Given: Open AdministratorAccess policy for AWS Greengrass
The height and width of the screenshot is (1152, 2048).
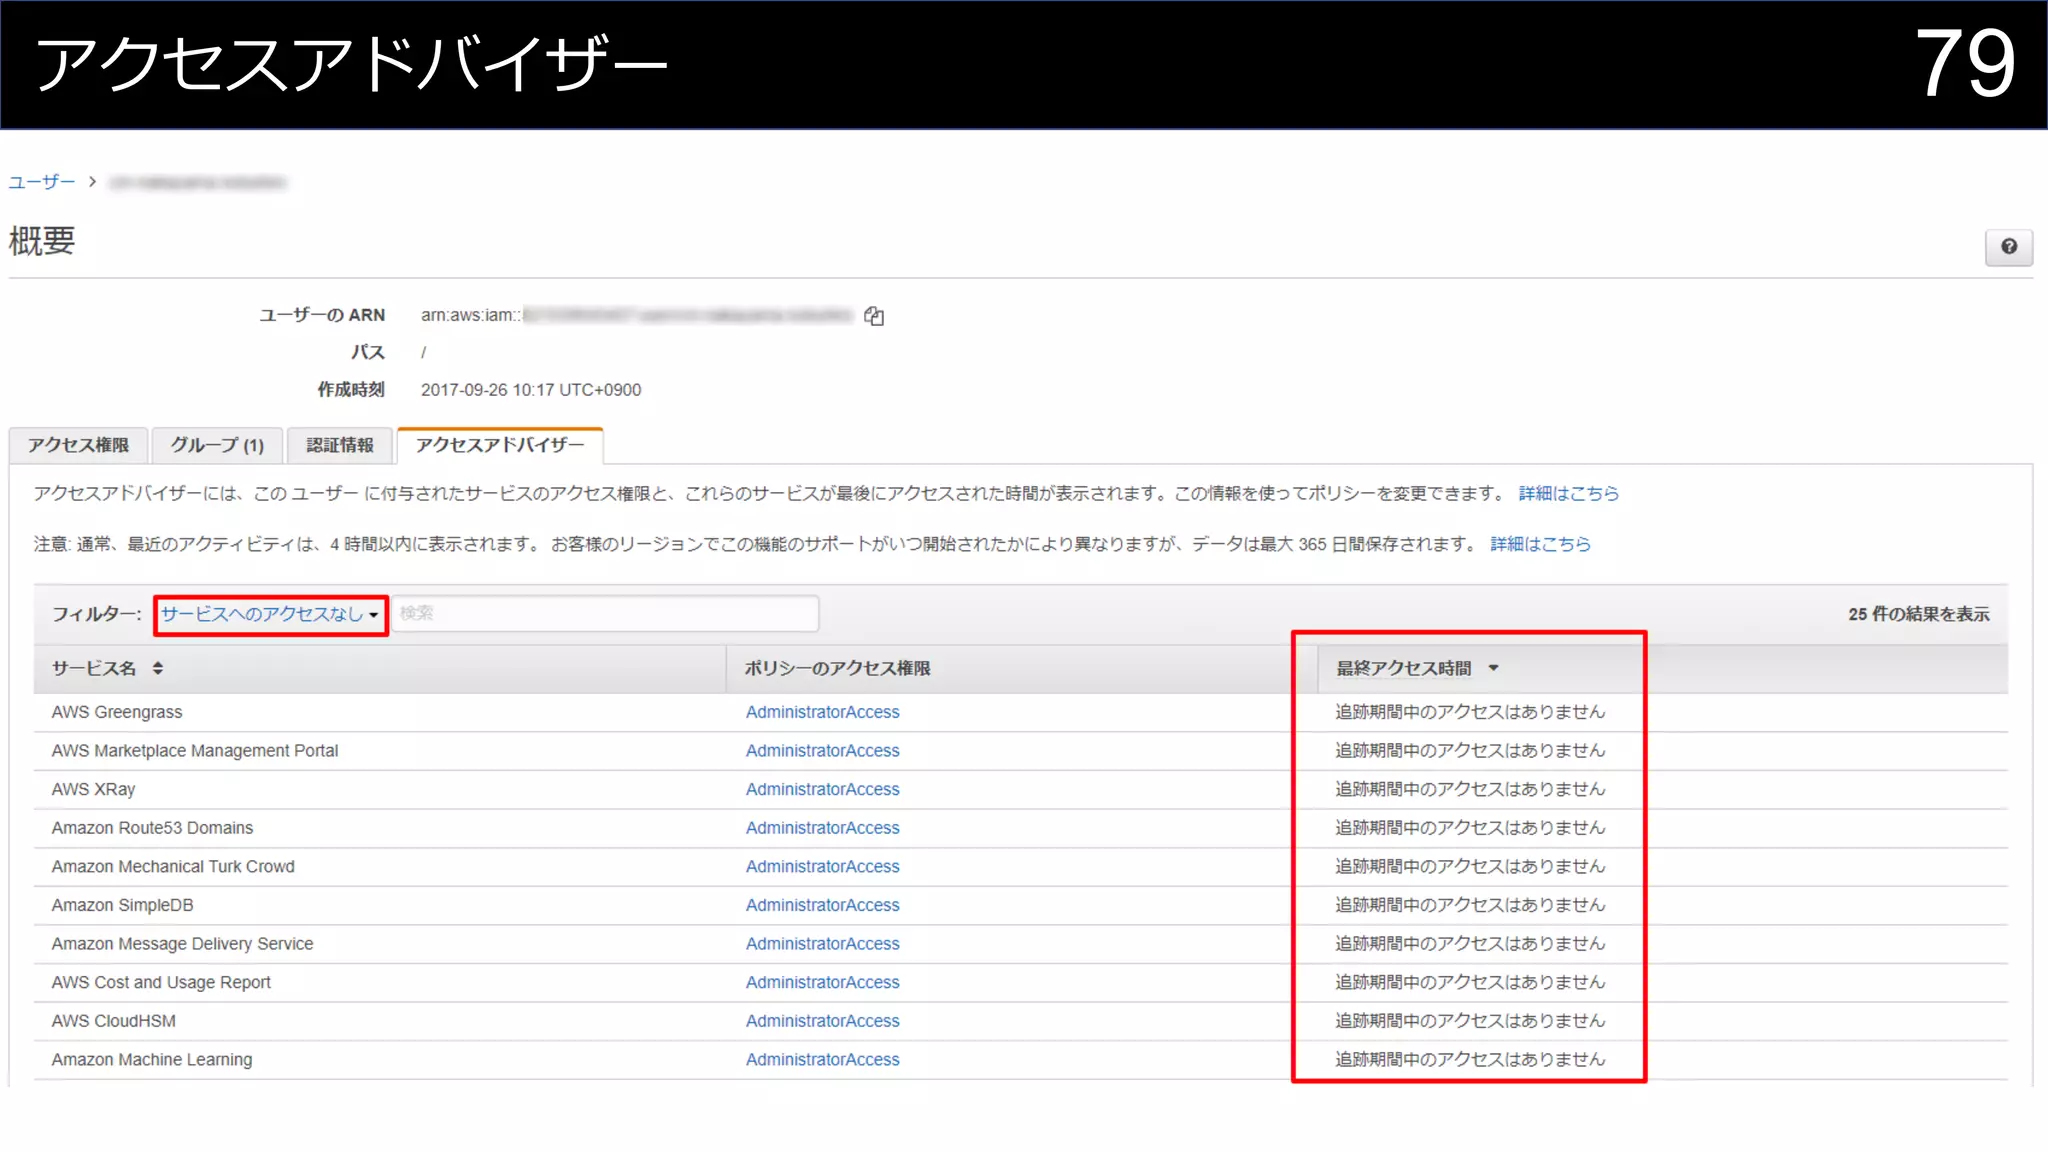Looking at the screenshot, I should tap(822, 712).
